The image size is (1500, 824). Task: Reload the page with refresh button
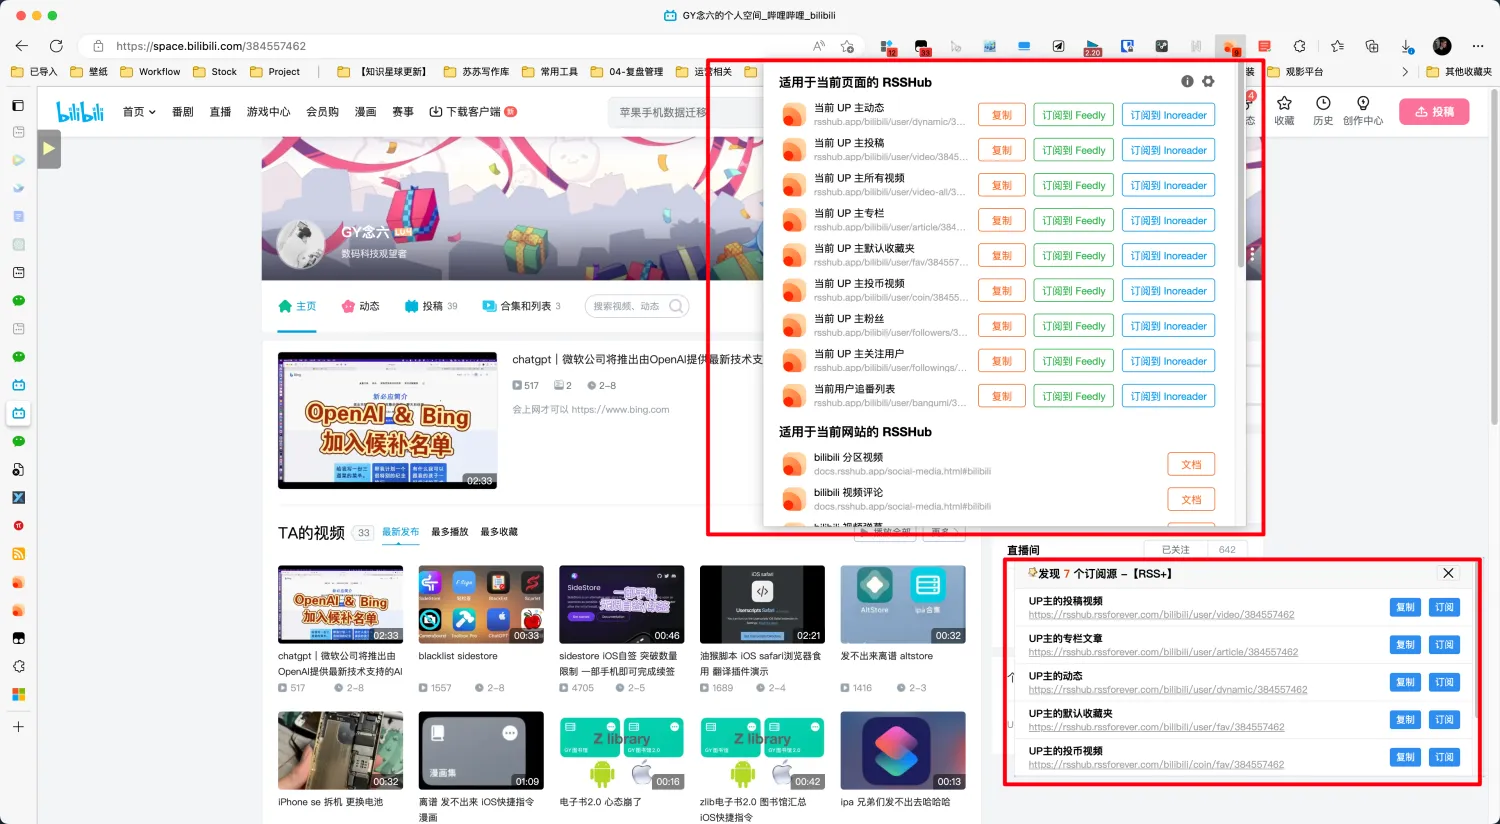point(56,46)
